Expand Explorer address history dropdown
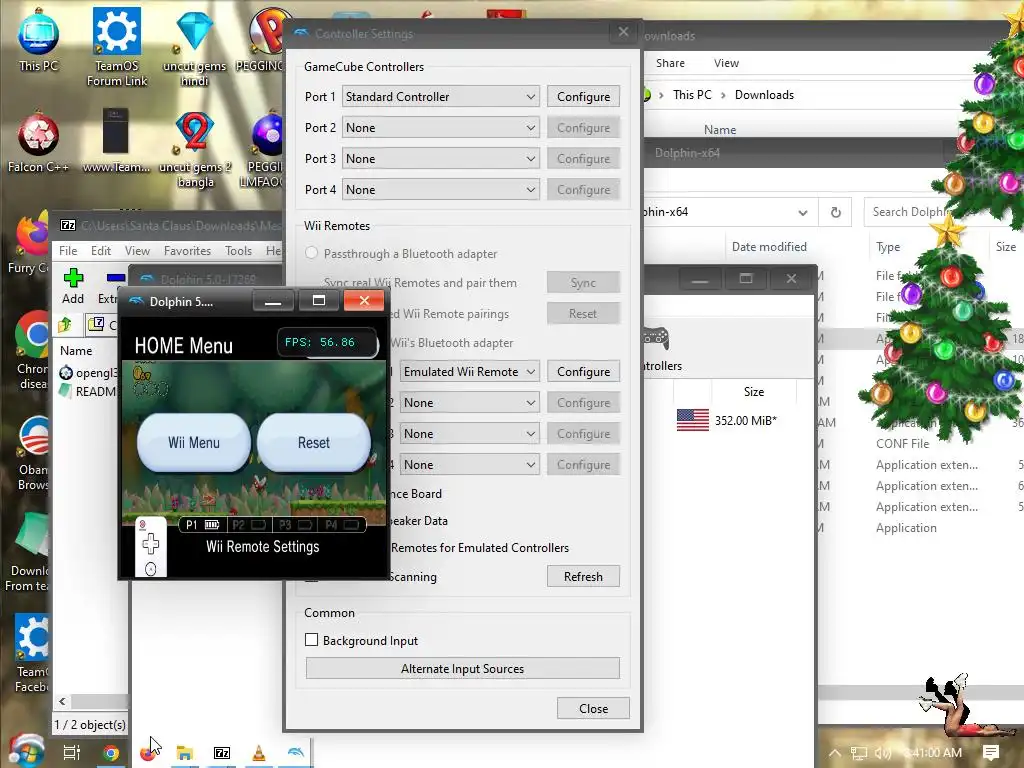1024x768 pixels. 803,212
